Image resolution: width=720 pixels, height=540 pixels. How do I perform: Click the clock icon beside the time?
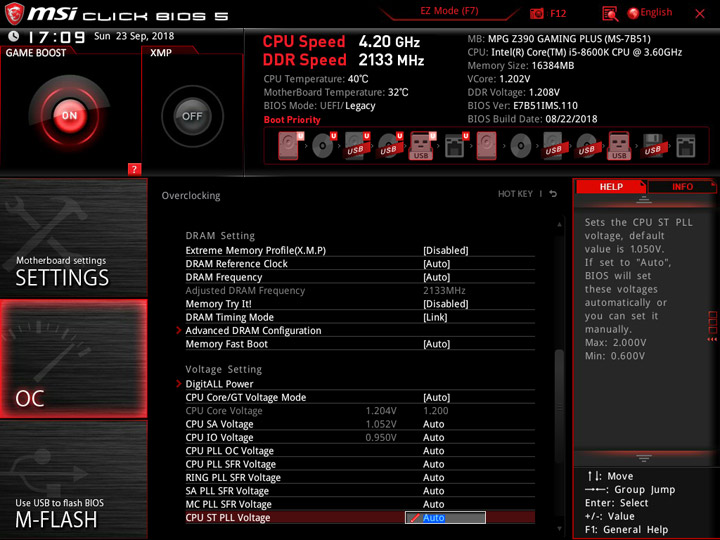coord(14,36)
